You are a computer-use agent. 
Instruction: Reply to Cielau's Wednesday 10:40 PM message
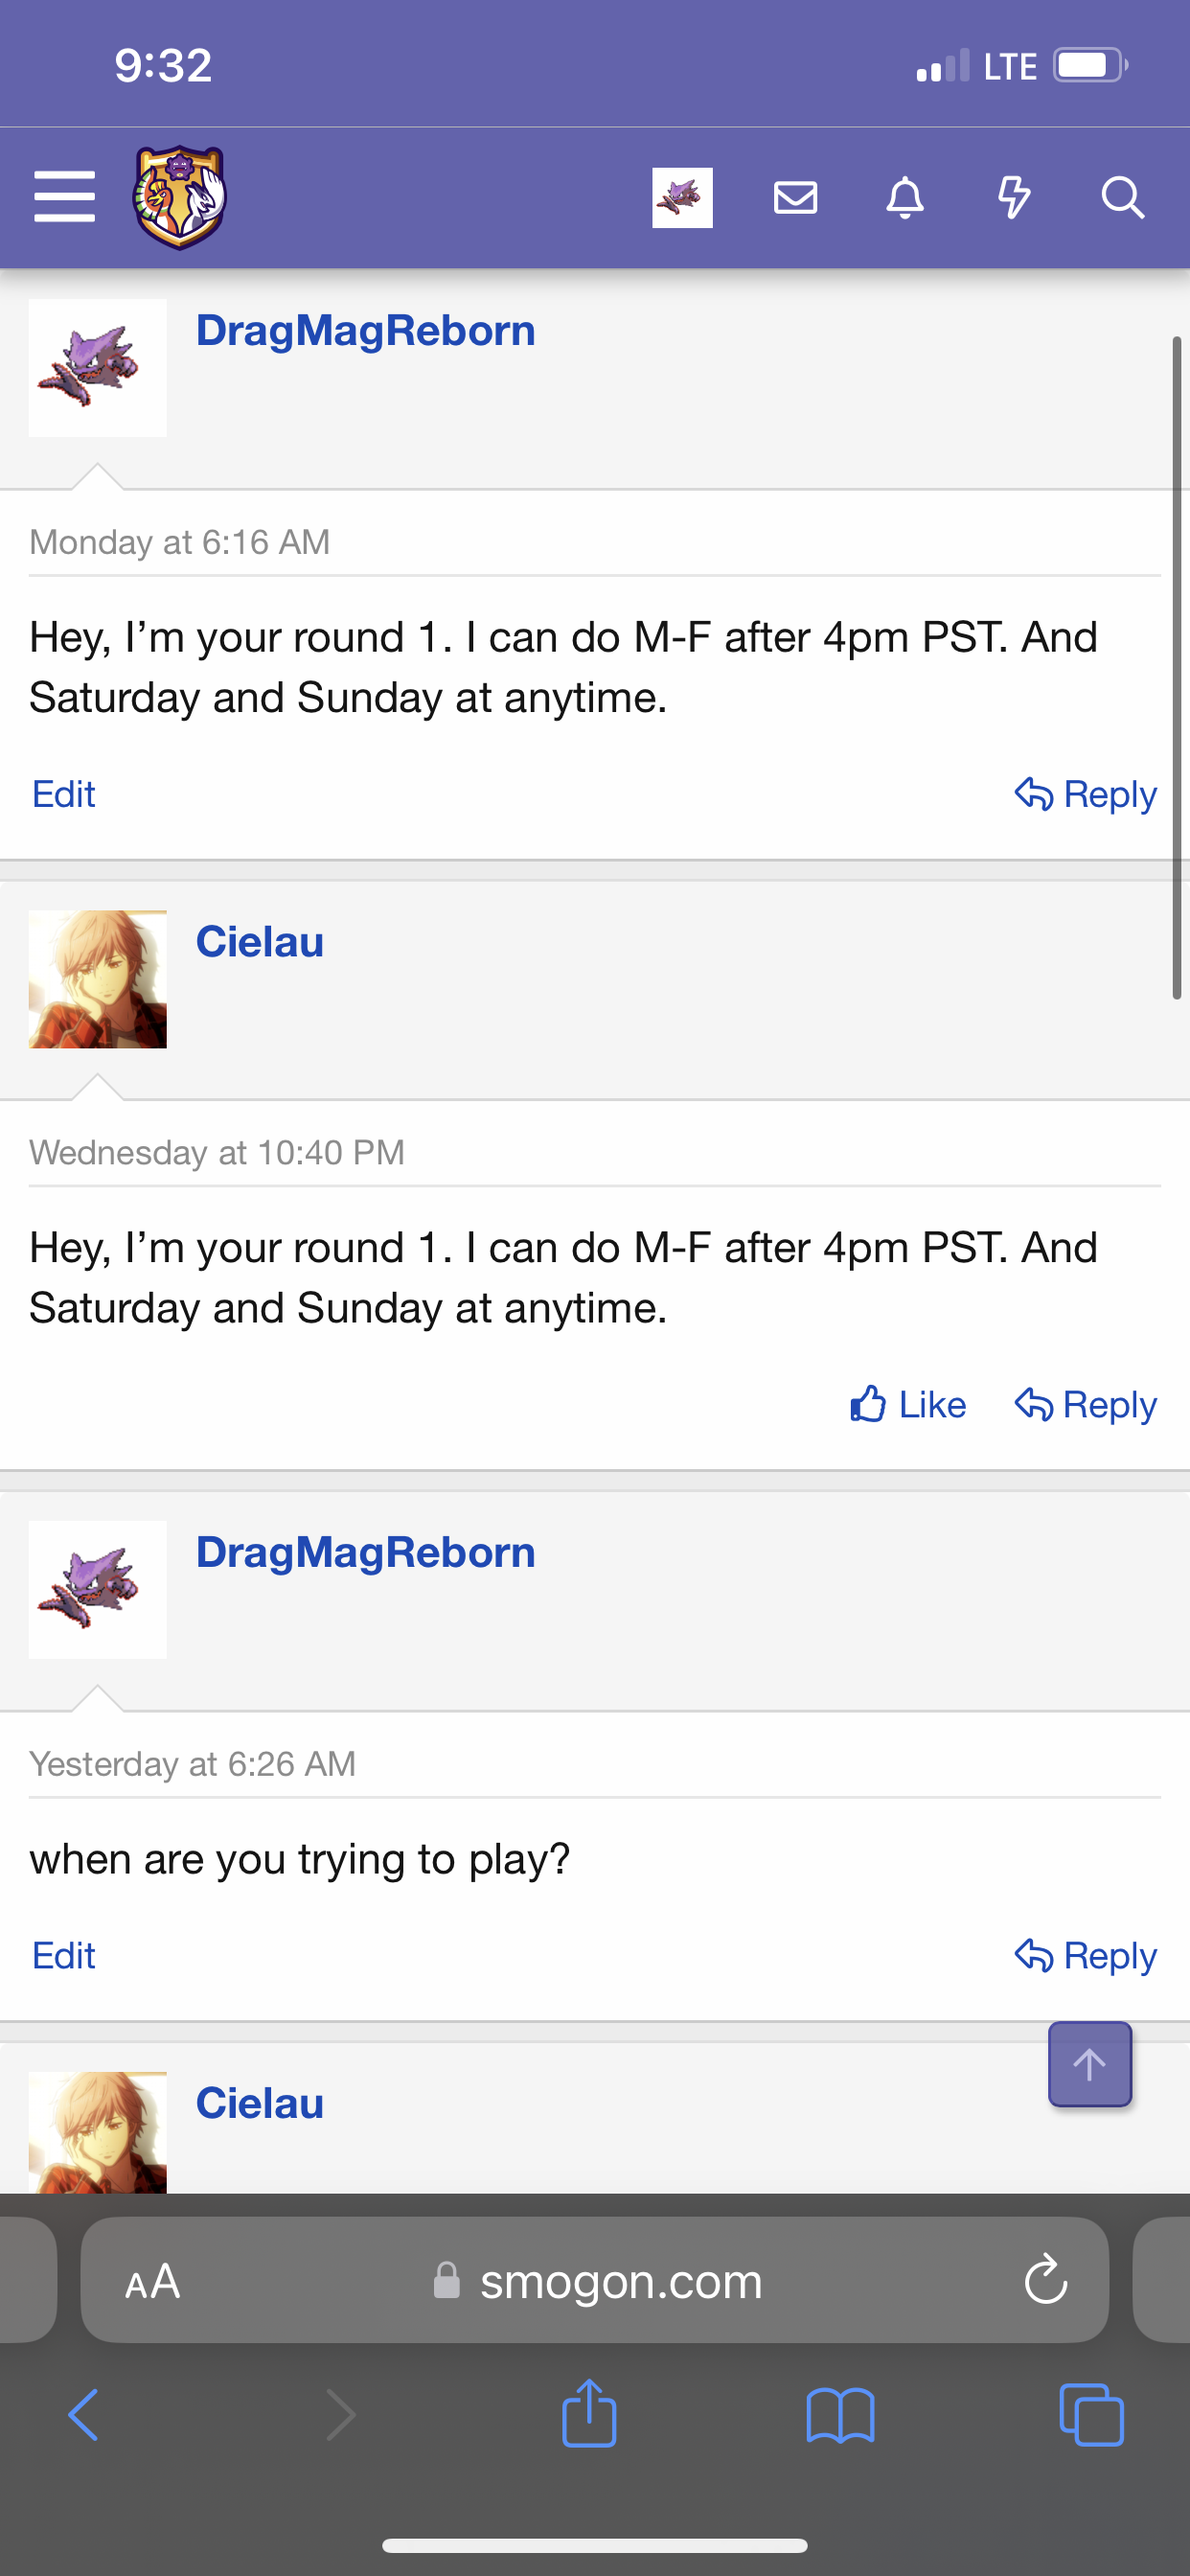click(1086, 1405)
